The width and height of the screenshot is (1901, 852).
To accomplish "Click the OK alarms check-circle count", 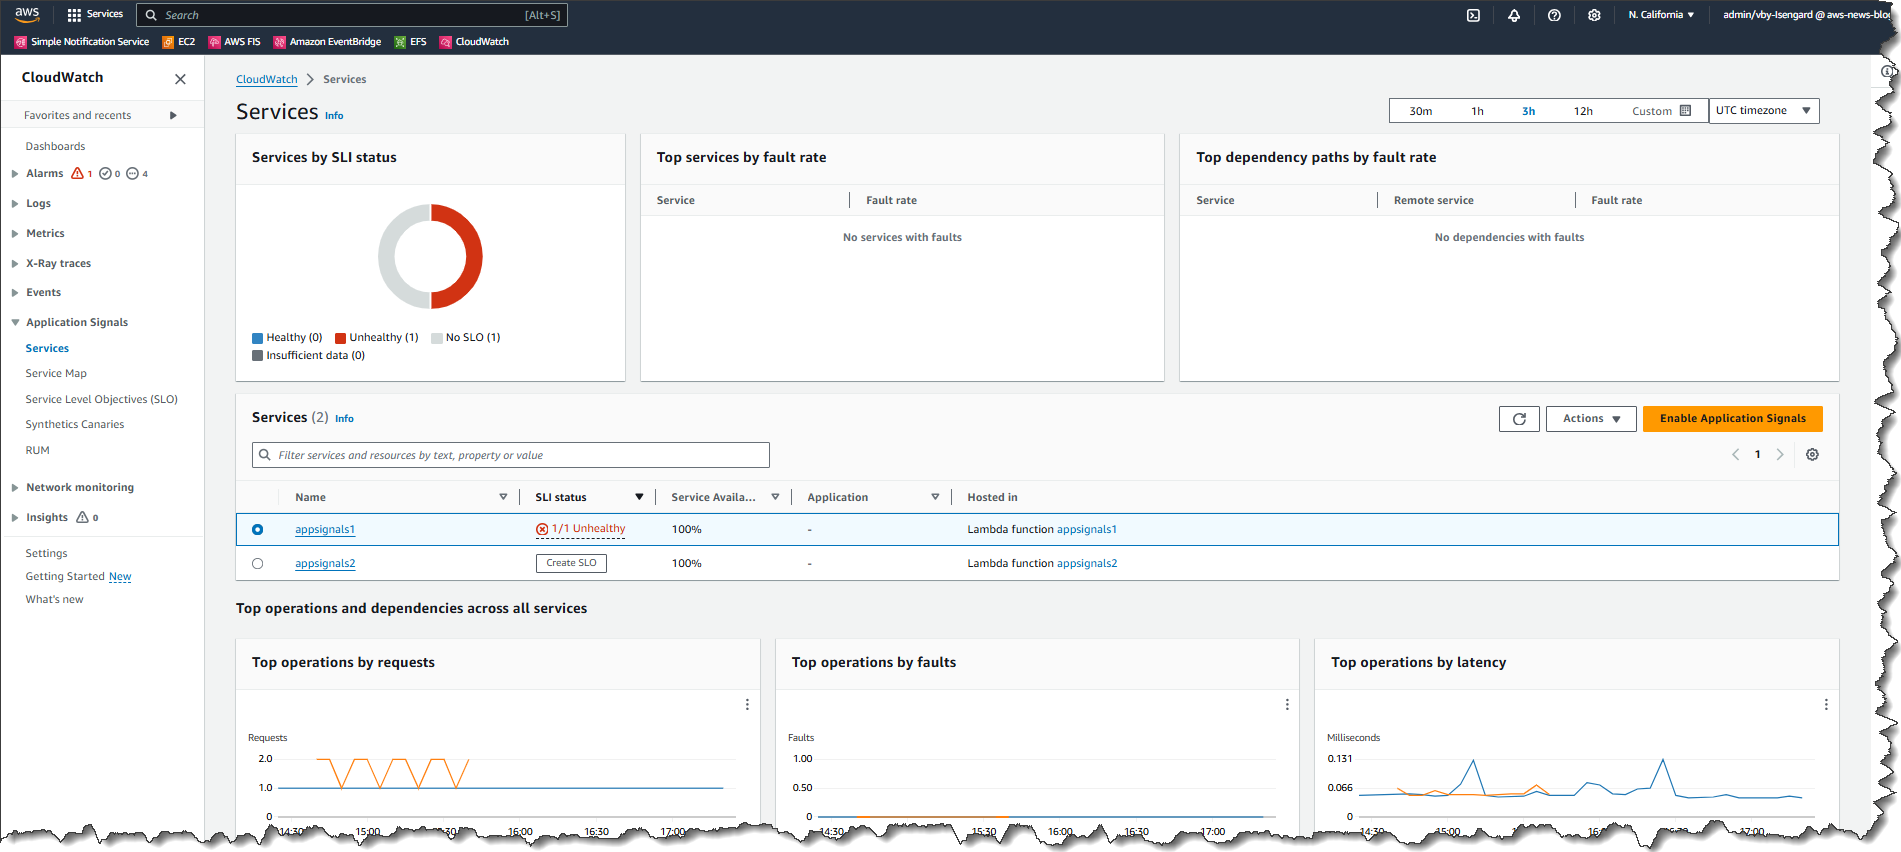I will pyautogui.click(x=110, y=174).
